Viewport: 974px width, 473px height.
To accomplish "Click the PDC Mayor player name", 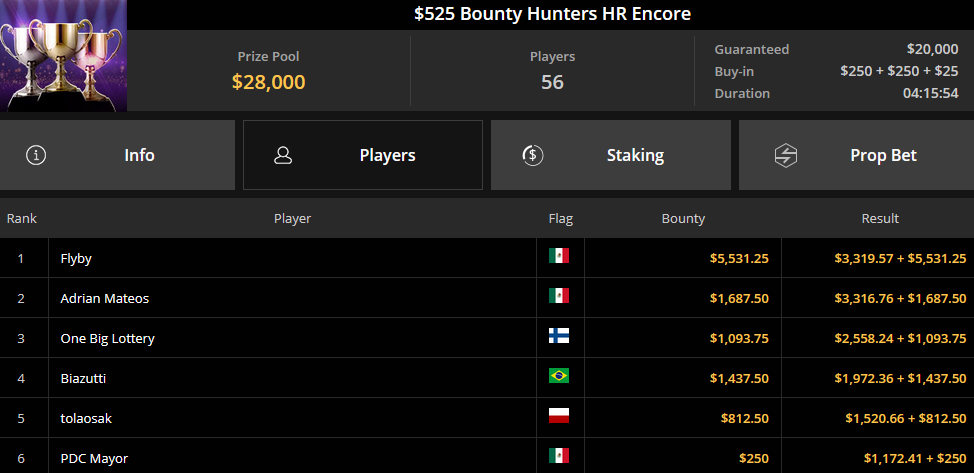I will pos(94,459).
